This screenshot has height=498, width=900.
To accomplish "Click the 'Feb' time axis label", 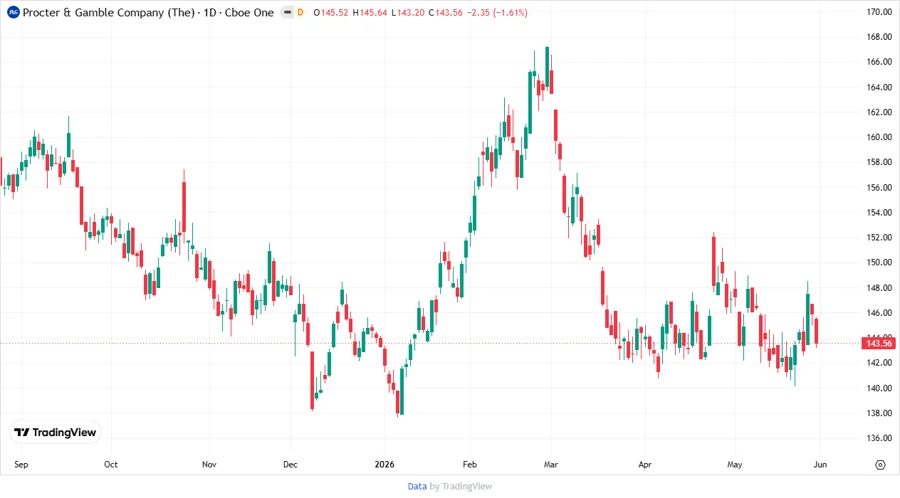I will 470,464.
